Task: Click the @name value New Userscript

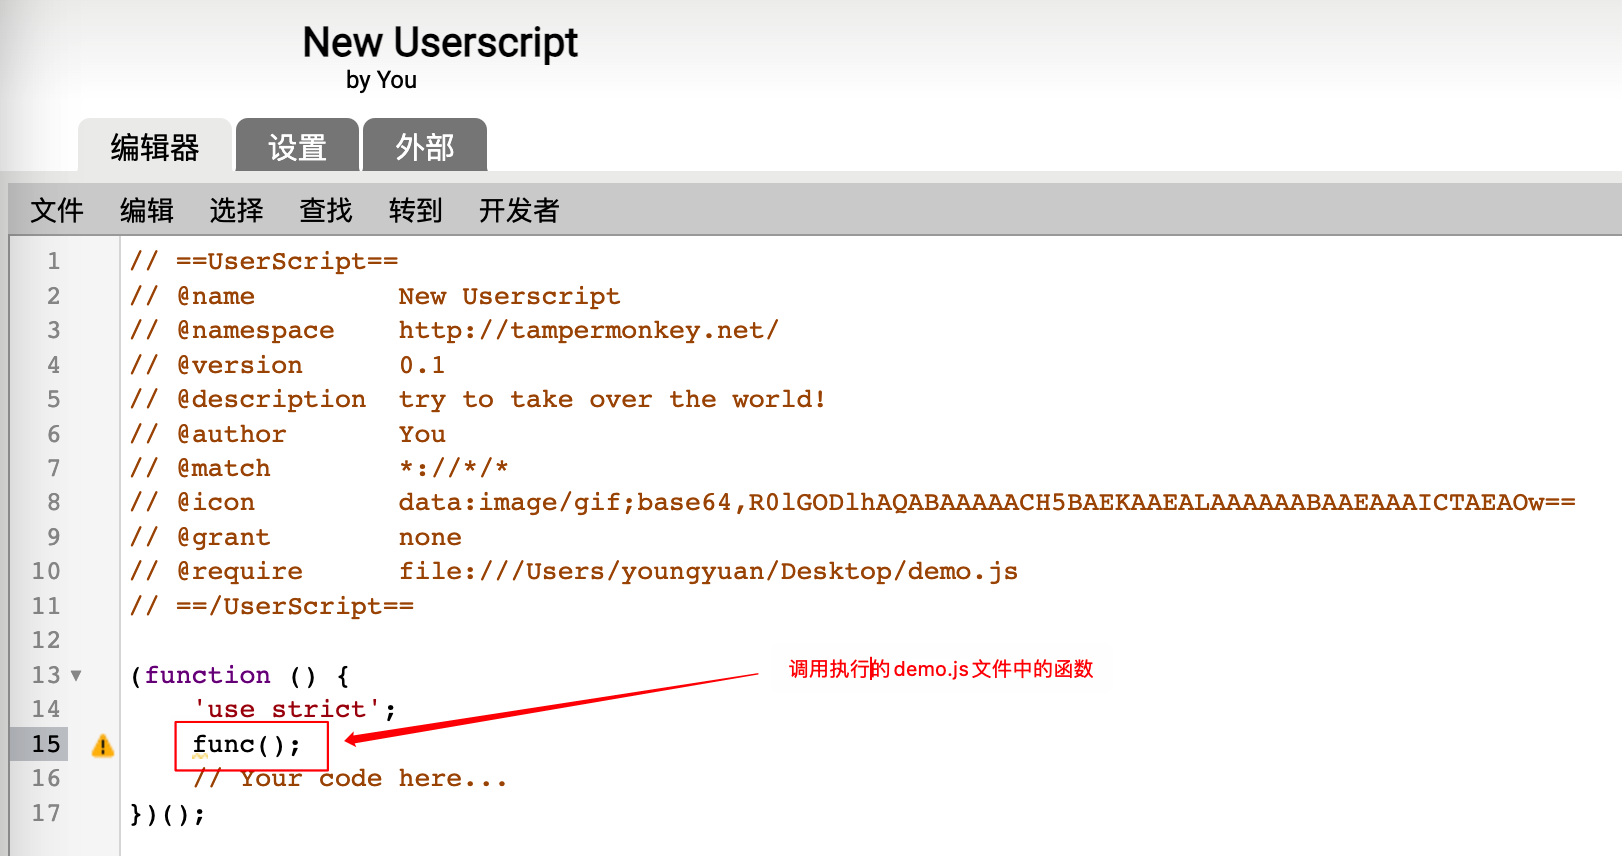Action: point(510,297)
